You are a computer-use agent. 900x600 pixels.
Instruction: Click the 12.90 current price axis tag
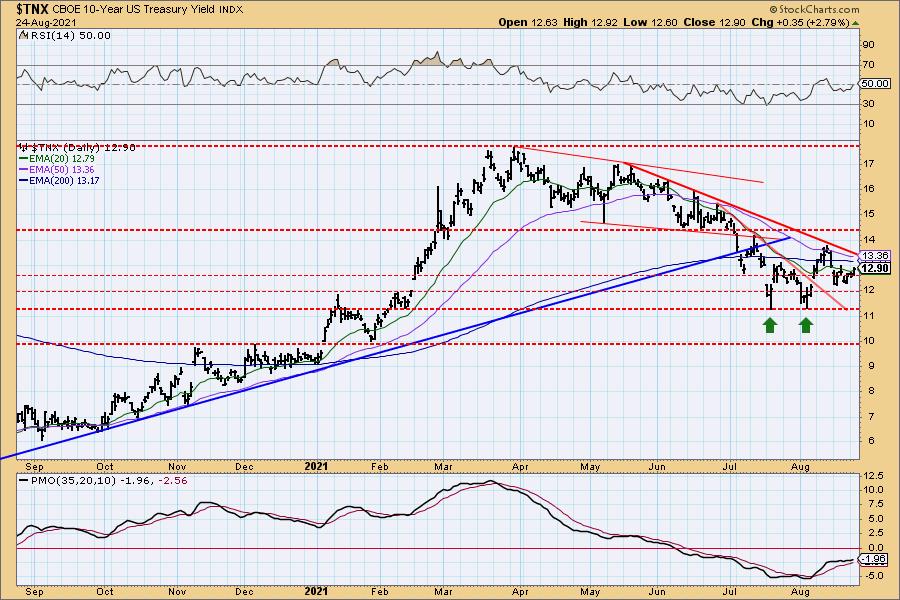(x=875, y=268)
